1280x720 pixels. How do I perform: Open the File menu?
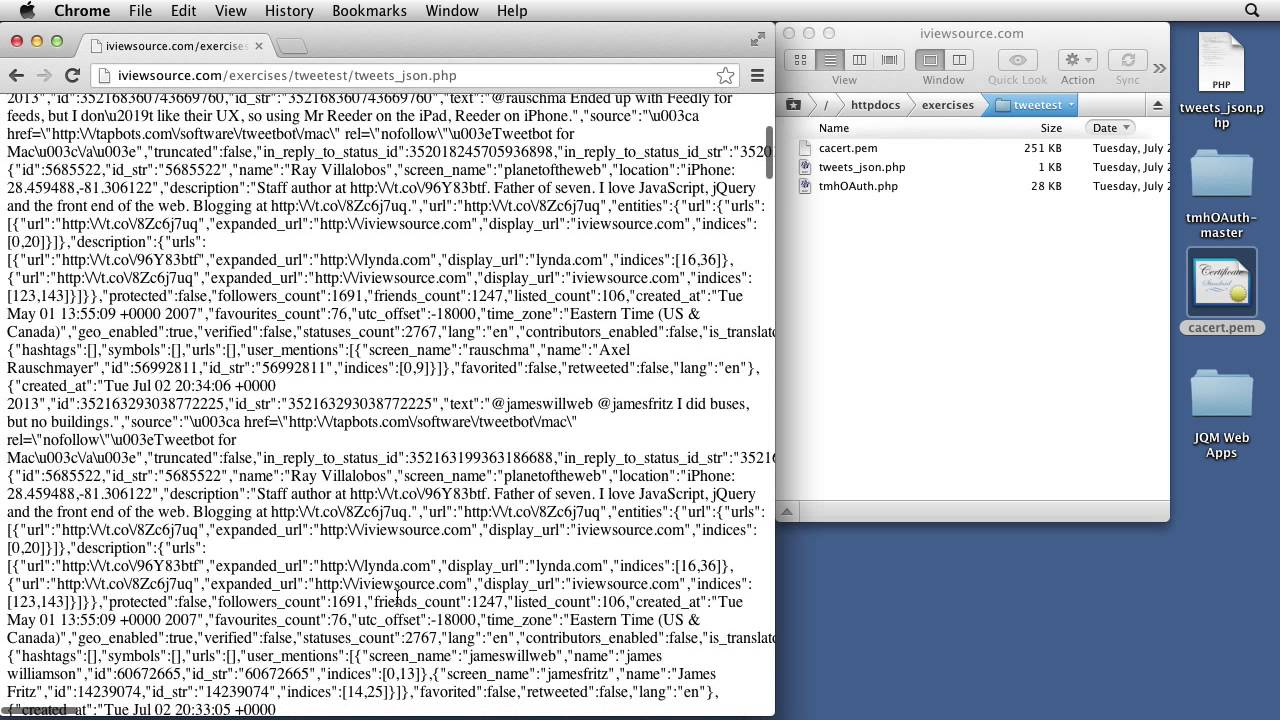(140, 11)
